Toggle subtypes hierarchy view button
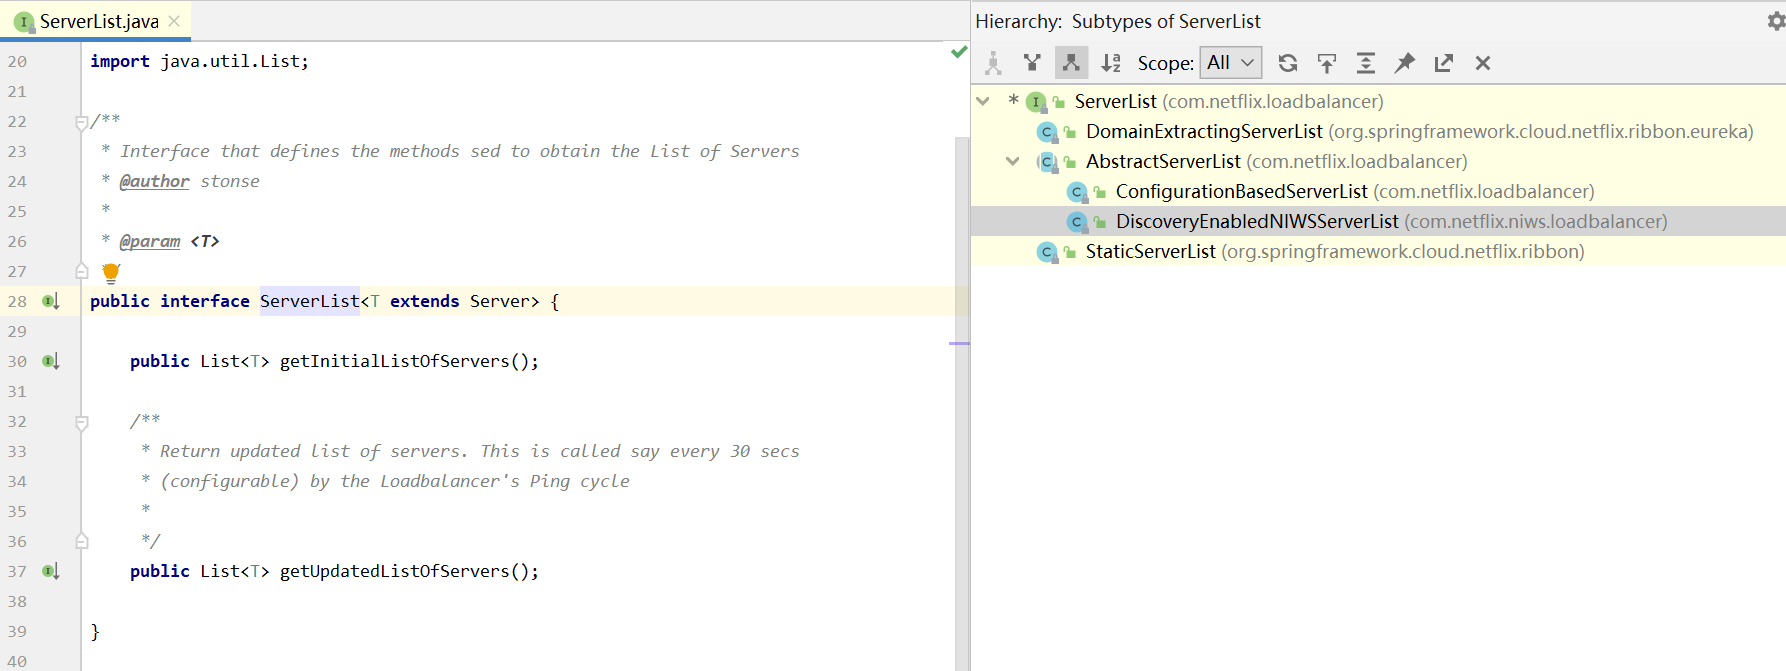Viewport: 1786px width, 671px height. 1071,63
